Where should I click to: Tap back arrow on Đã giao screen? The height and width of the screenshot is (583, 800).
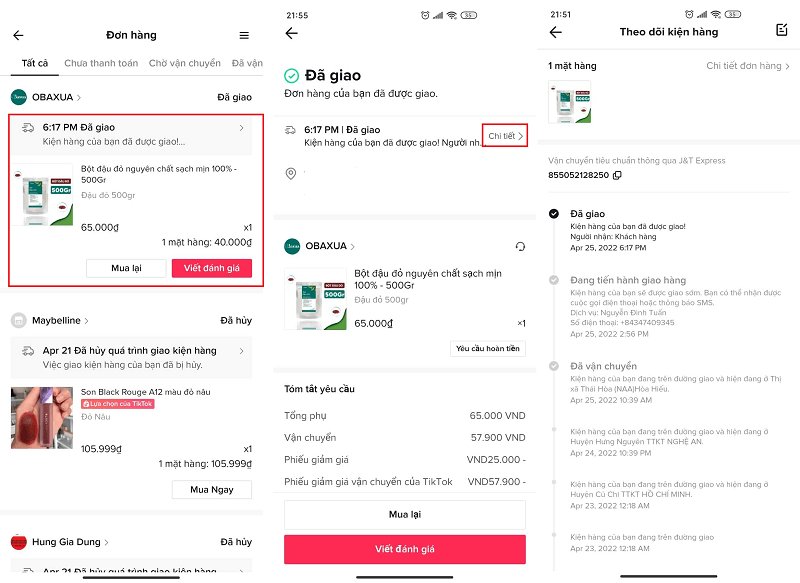tap(291, 33)
